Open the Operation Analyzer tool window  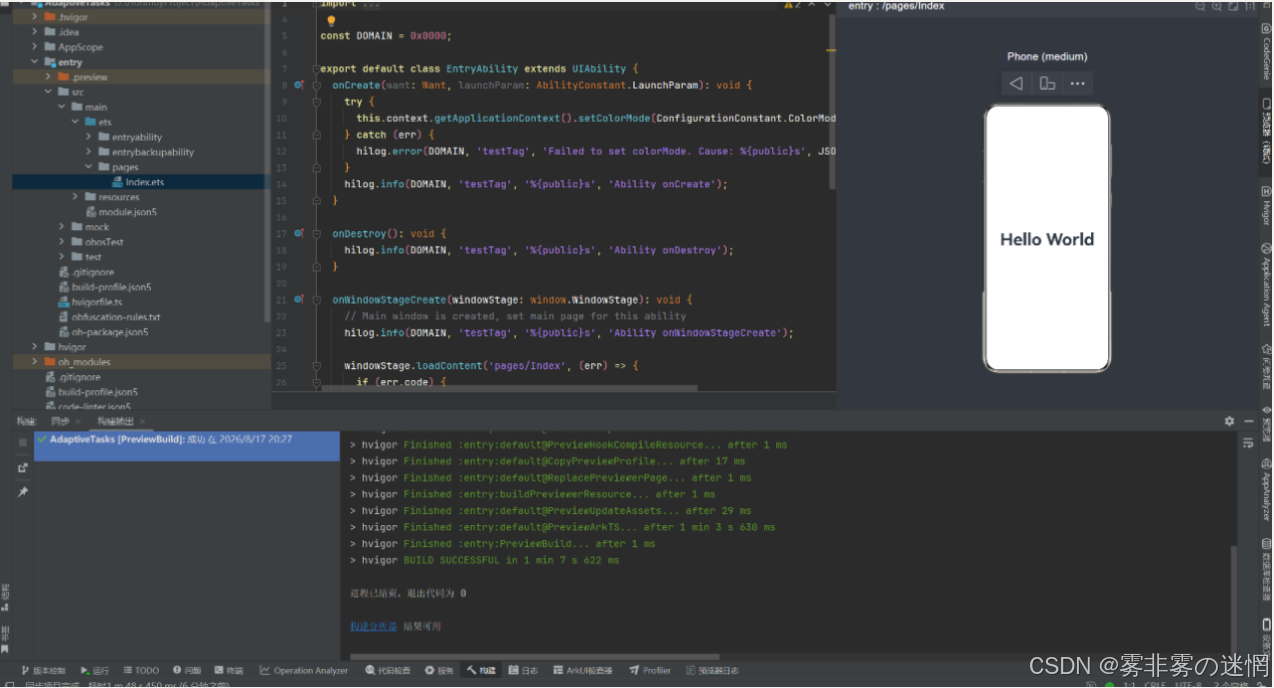pos(304,670)
